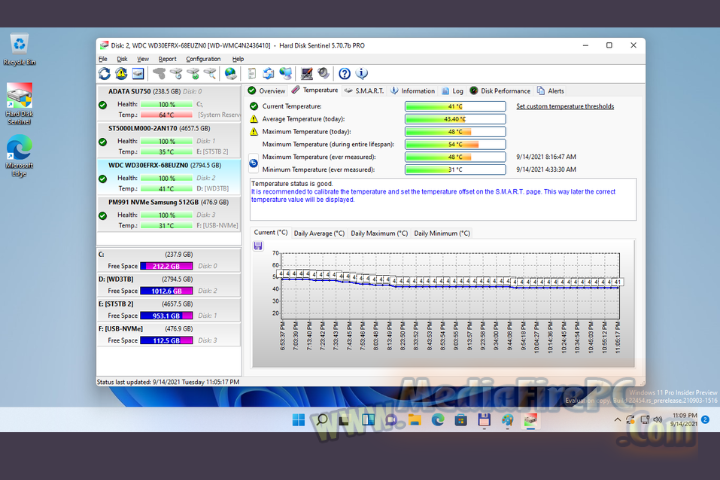Image resolution: width=720 pixels, height=480 pixels.
Task: Click the globe with monitor network icon
Action: pyautogui.click(x=286, y=73)
